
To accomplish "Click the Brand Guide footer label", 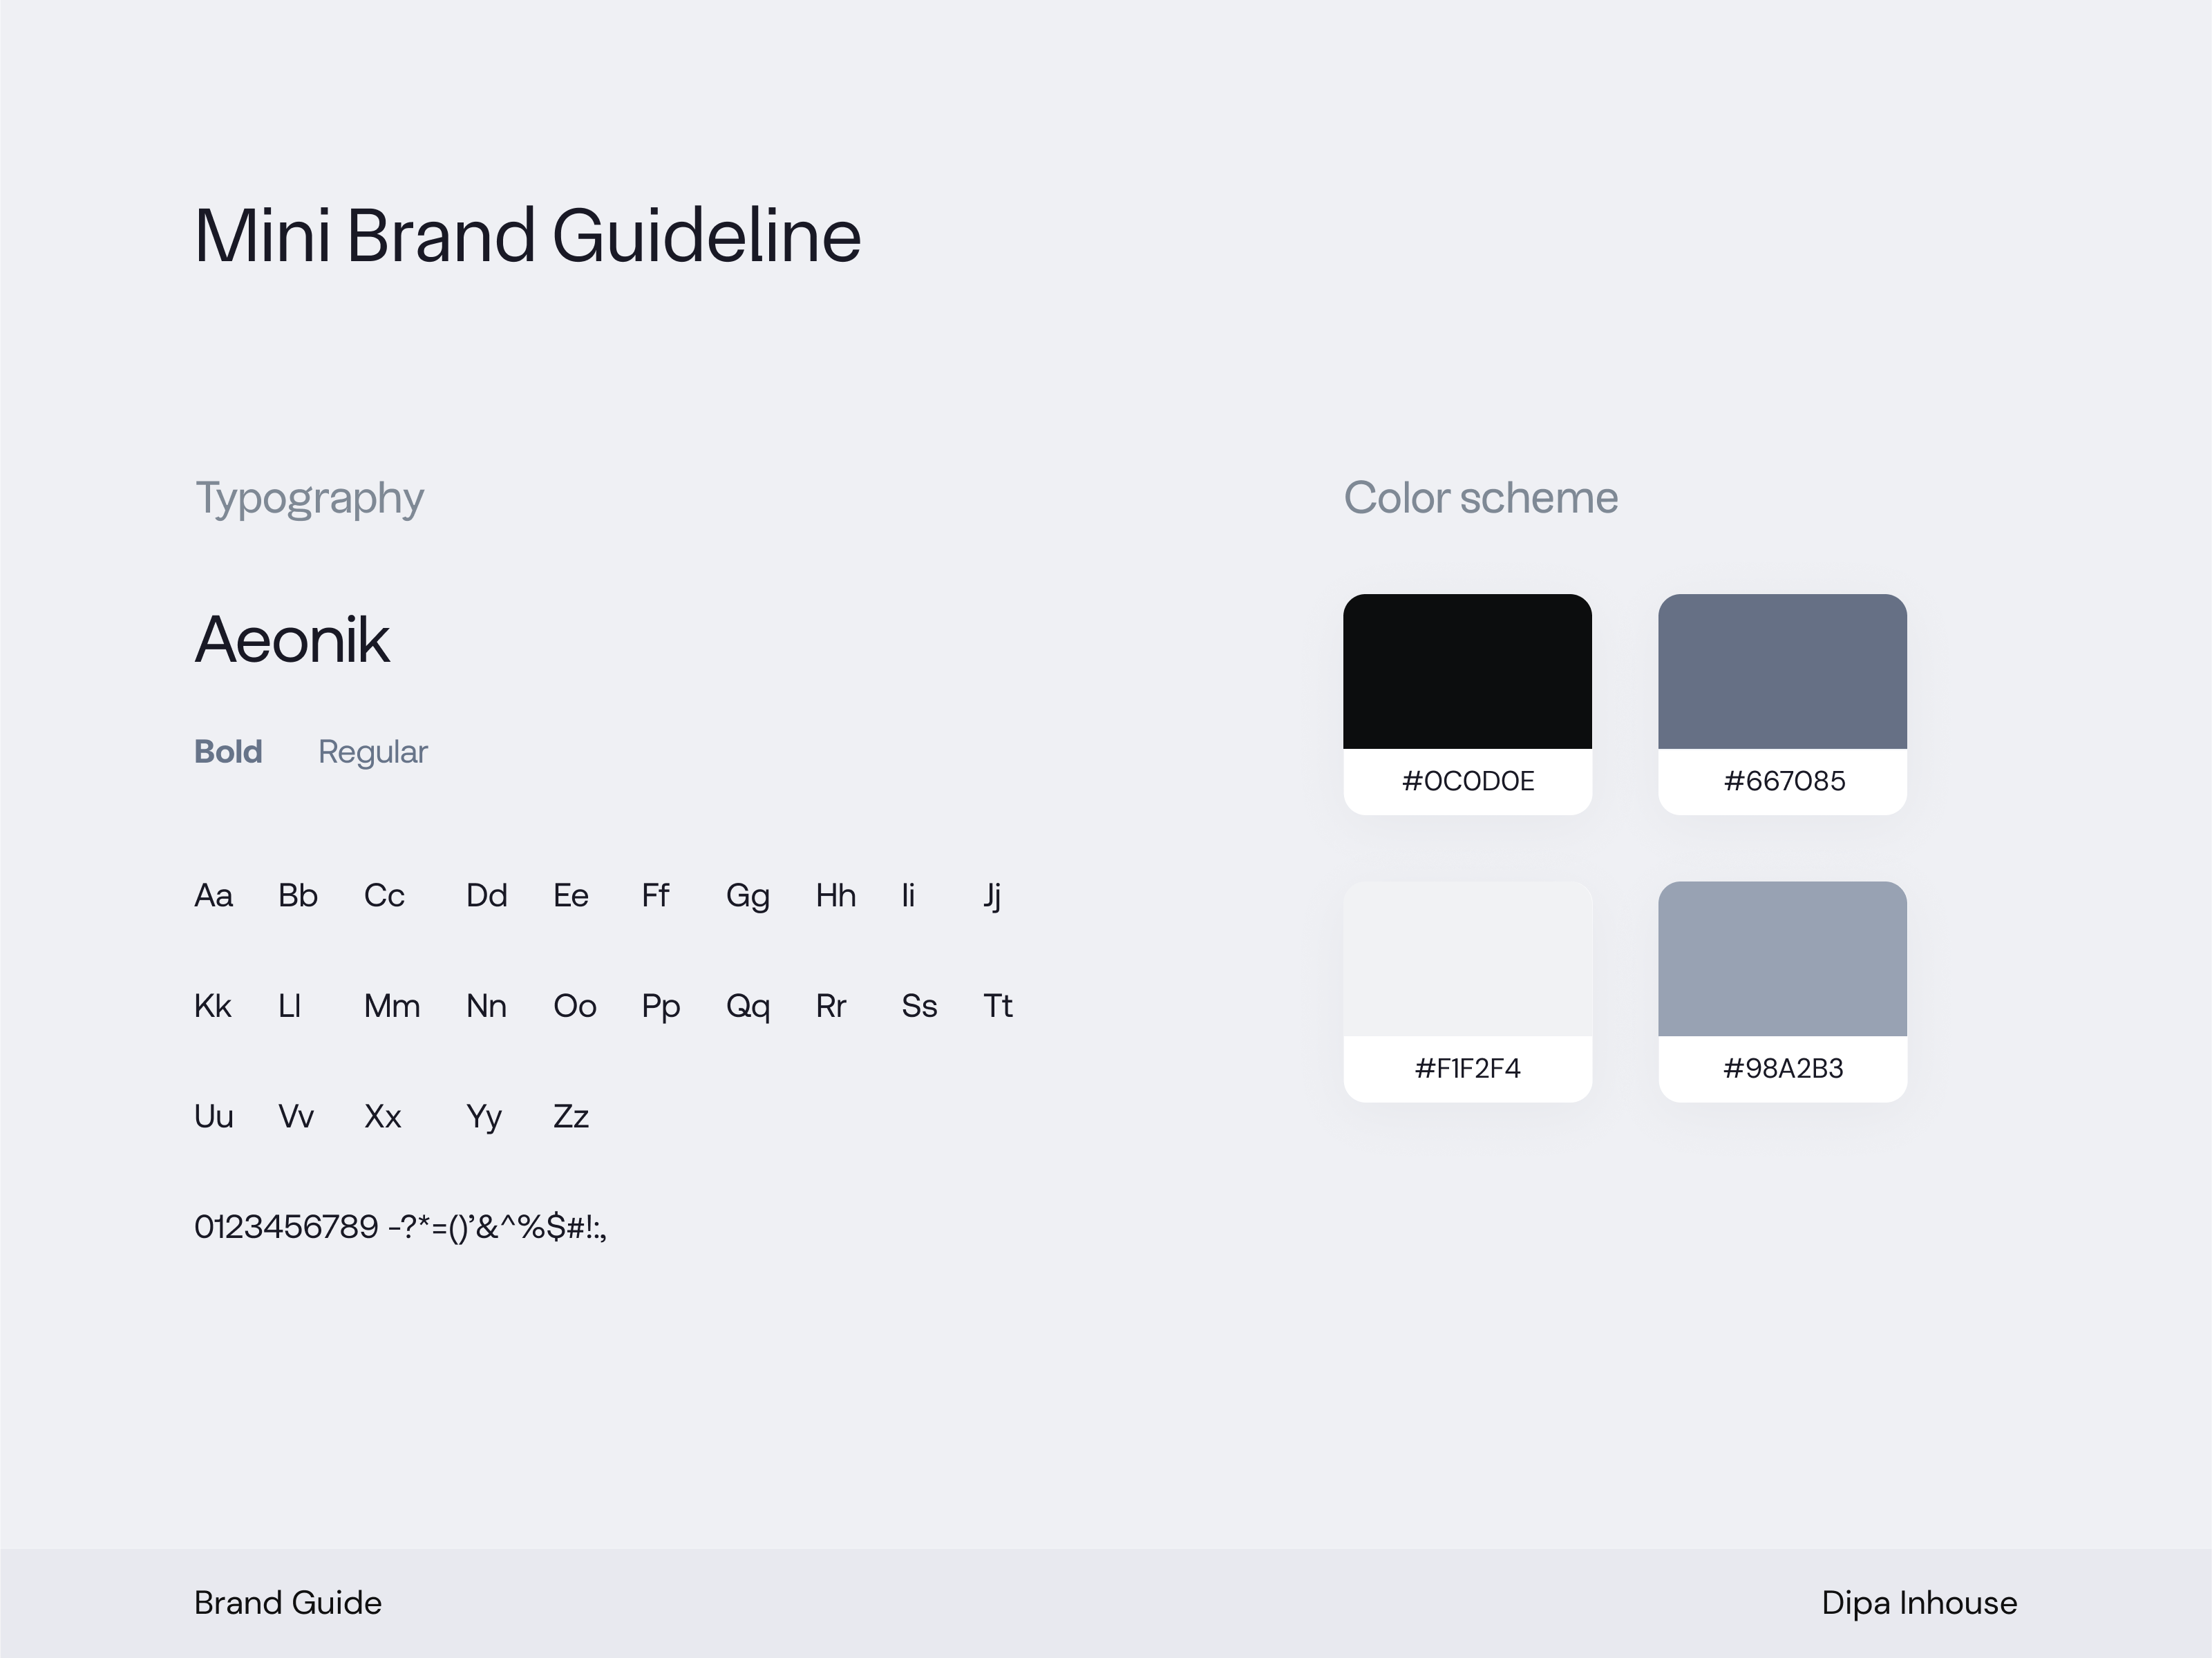I will tap(288, 1602).
